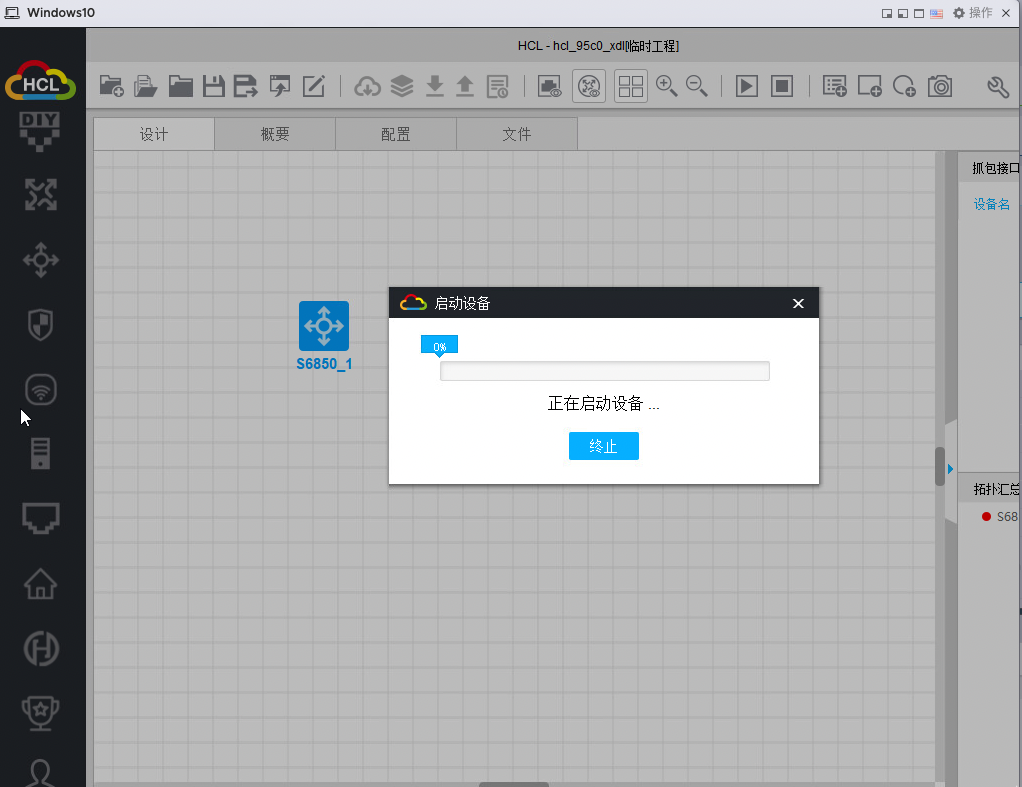Switch to the 配置 tab
Image resolution: width=1022 pixels, height=787 pixels.
pos(396,134)
